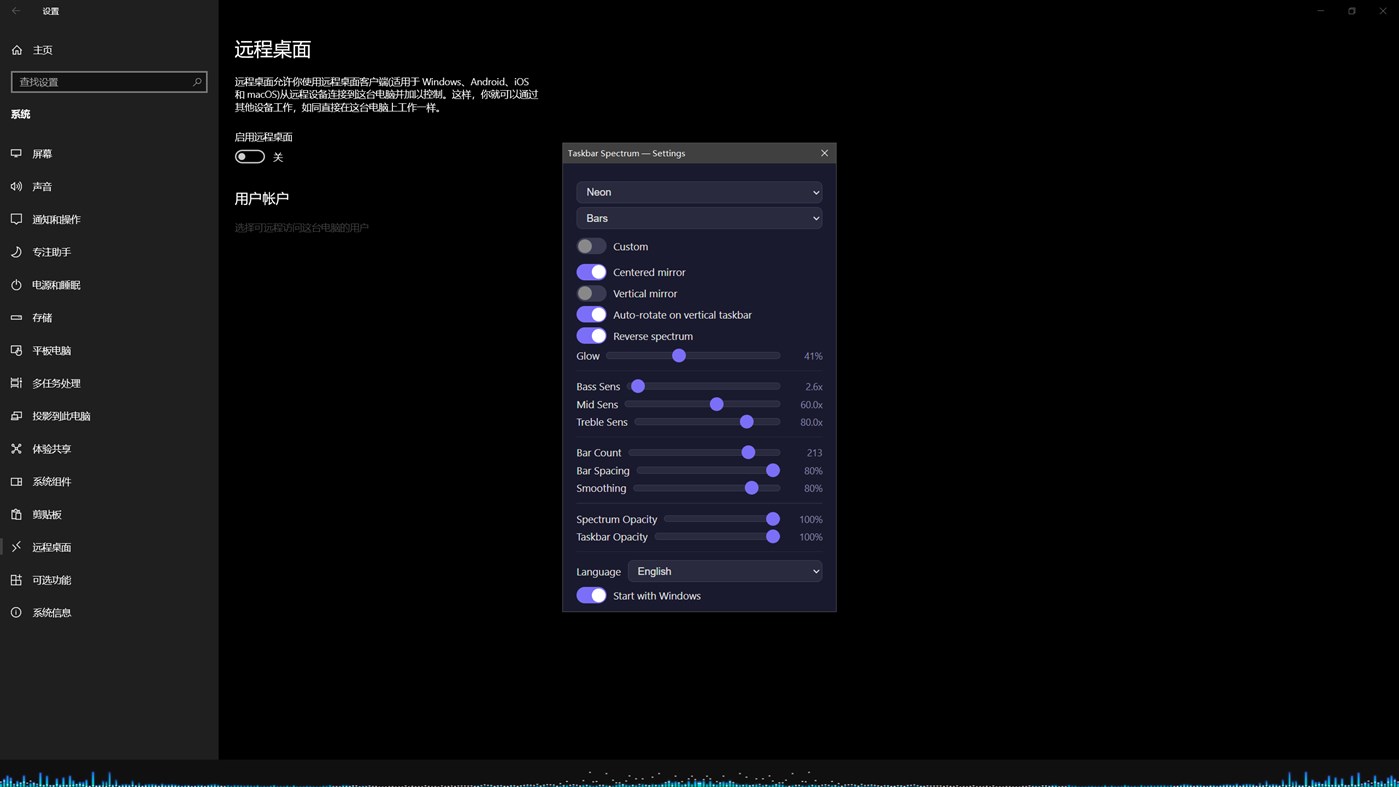Click the Glow value 41%
The image size is (1399, 787).
tap(813, 356)
